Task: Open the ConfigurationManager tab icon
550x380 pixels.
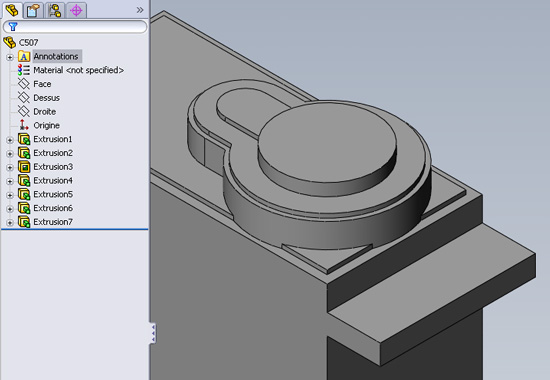Action: (55, 10)
